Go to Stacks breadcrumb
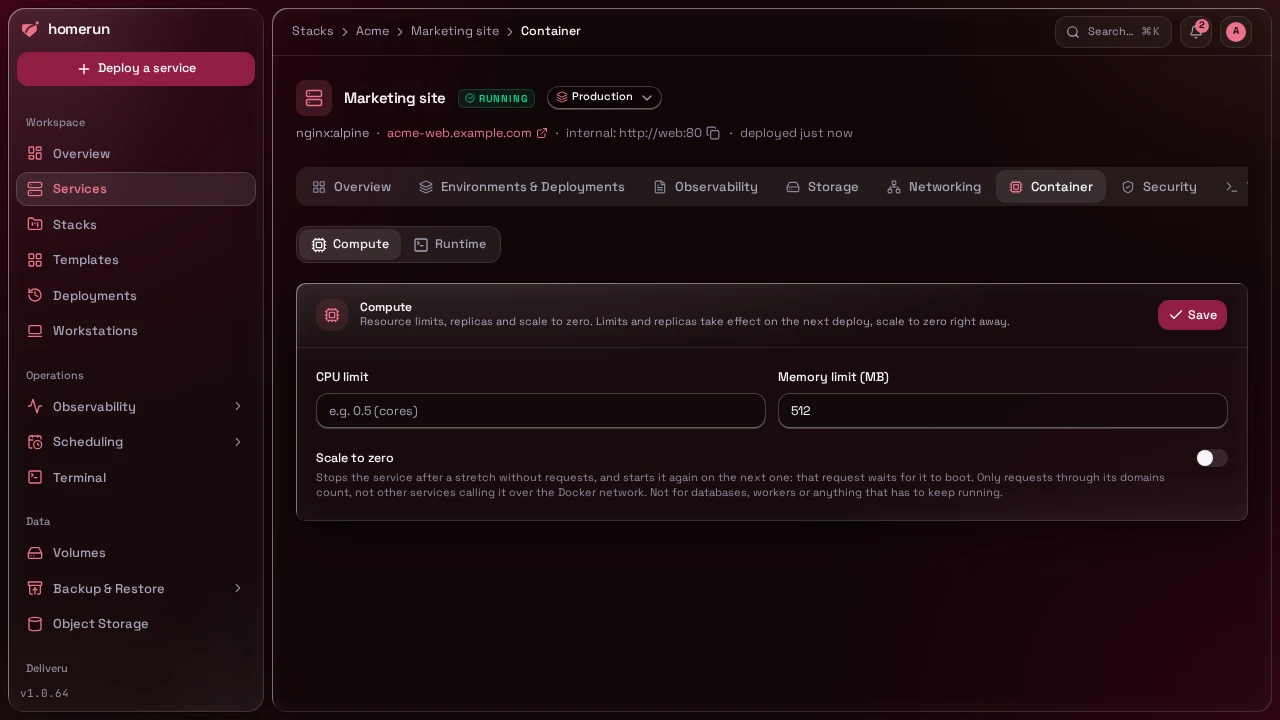Viewport: 1280px width, 720px height. 313,32
